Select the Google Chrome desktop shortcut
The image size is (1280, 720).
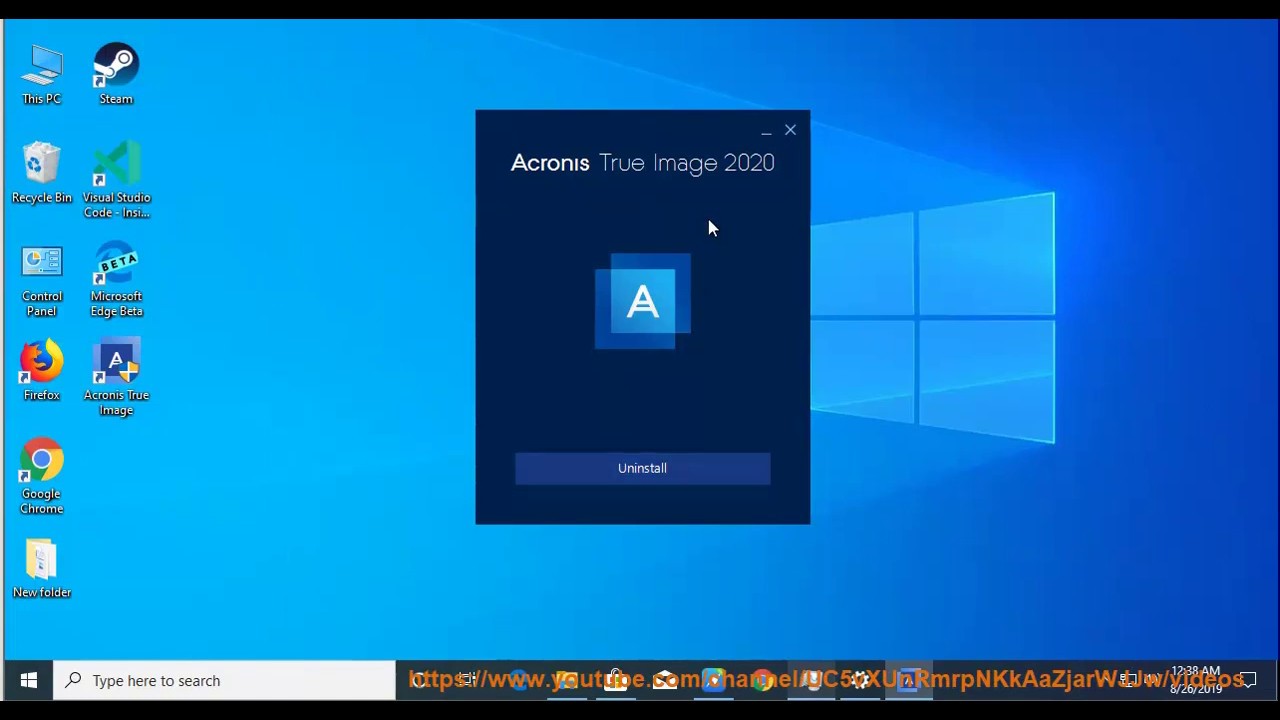41,477
